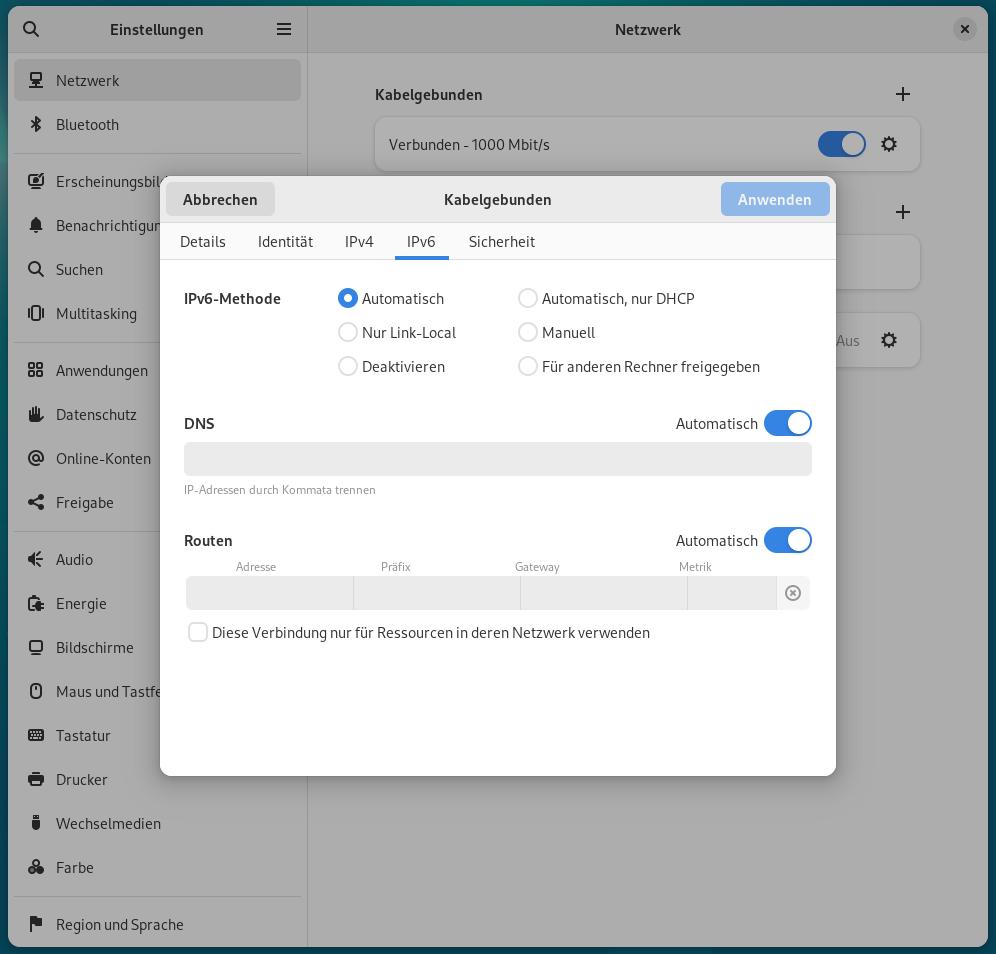Select the Manuell IPv6 method

(528, 332)
